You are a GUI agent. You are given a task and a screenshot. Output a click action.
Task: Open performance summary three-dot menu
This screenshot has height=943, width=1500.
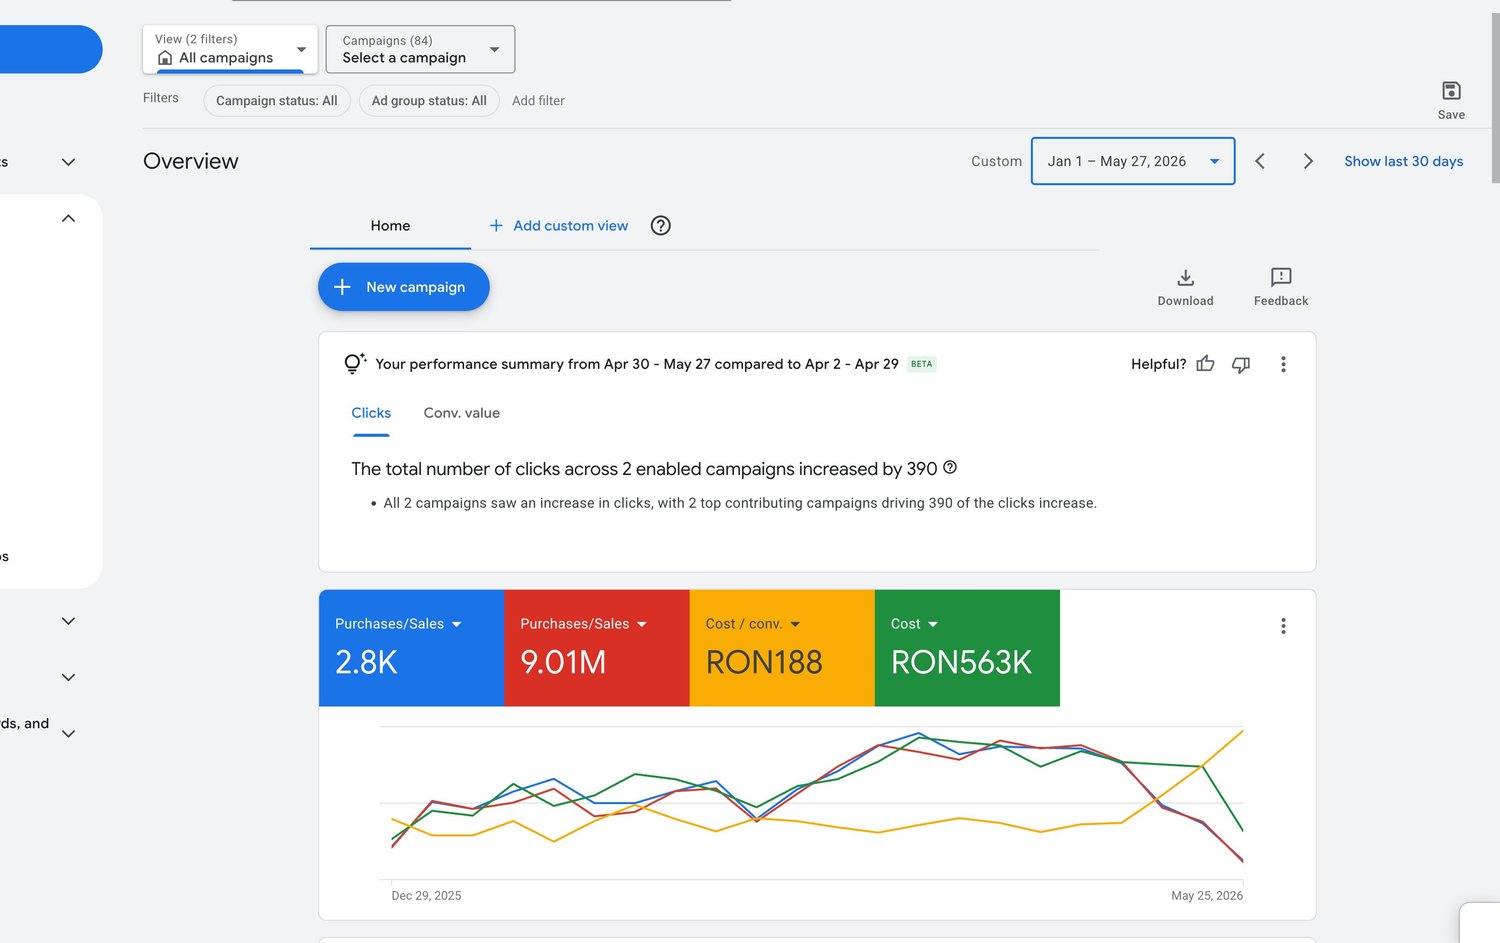(x=1283, y=364)
